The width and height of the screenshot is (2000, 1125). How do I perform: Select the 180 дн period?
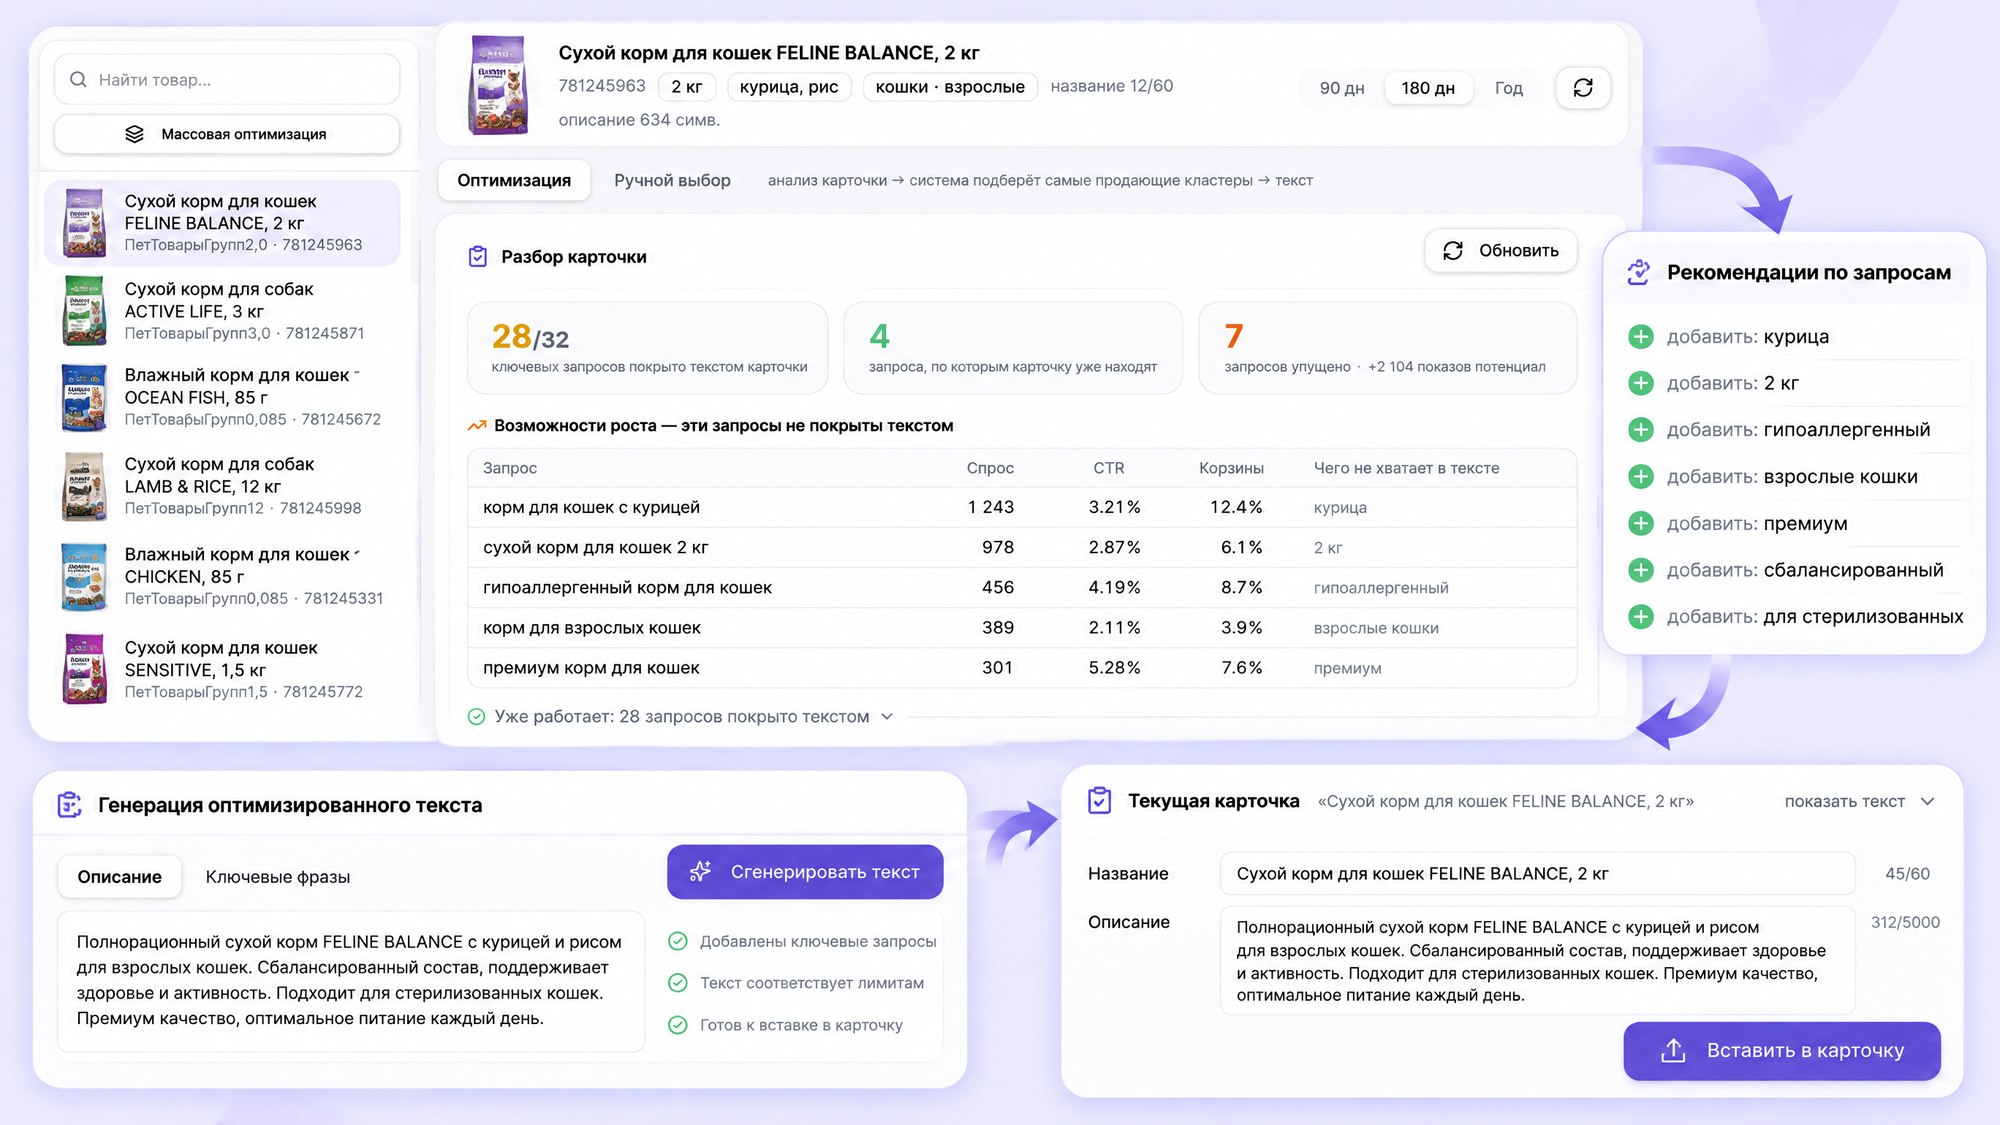tap(1428, 88)
